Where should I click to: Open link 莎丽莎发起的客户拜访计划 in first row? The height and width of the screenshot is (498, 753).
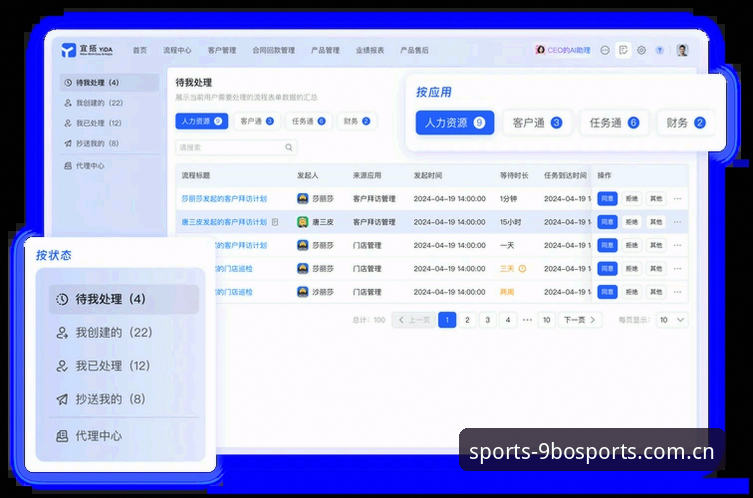224,198
